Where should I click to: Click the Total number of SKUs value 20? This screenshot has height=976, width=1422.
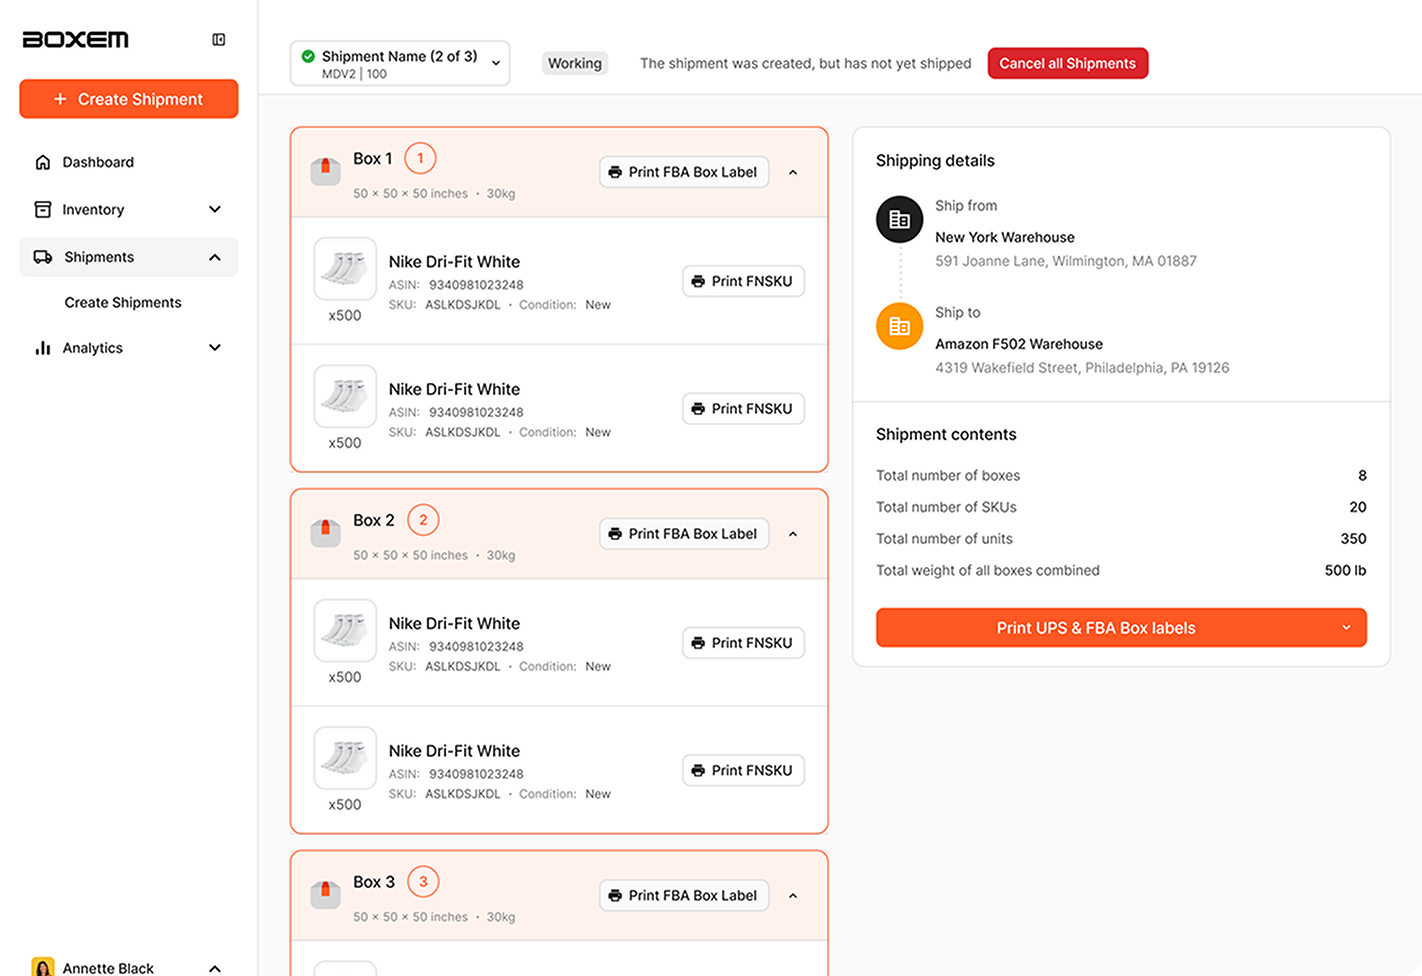[x=1358, y=507]
